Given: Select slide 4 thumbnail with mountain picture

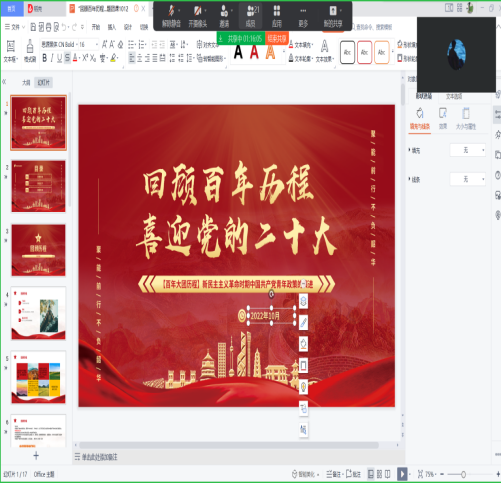Looking at the screenshot, I should coord(38,313).
